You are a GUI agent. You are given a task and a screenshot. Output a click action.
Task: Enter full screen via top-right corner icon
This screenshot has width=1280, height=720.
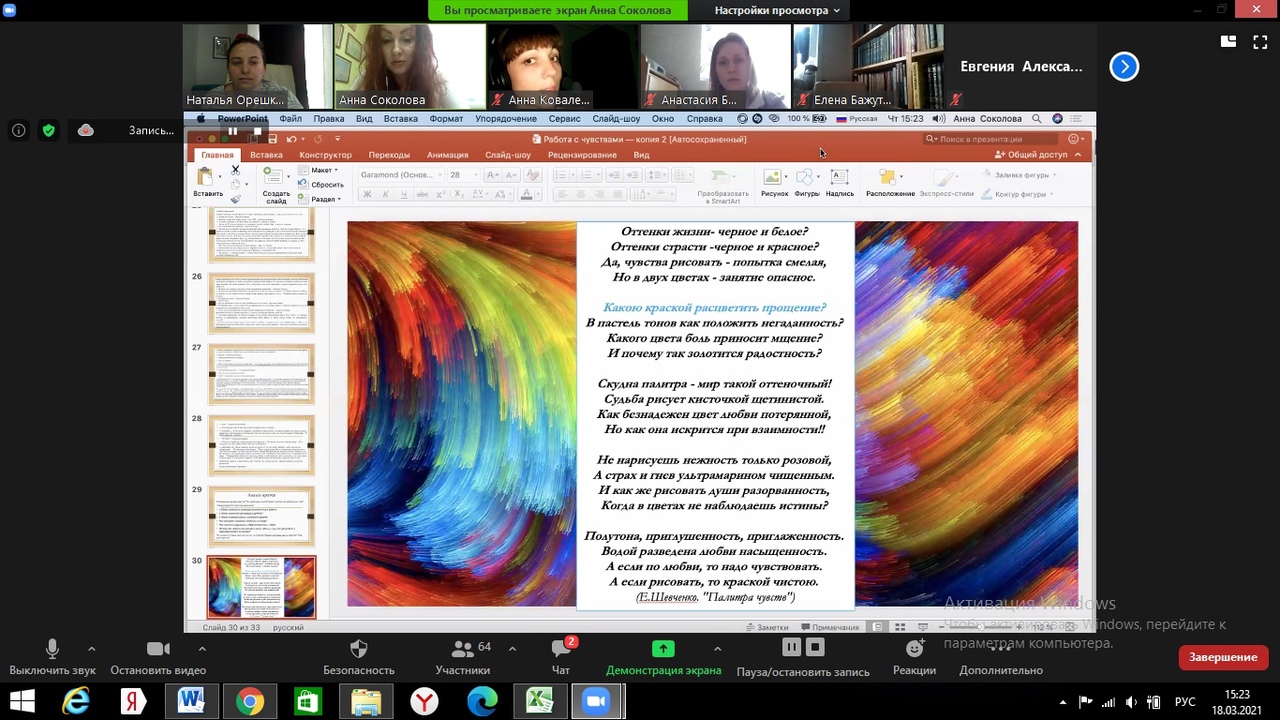tap(1258, 42)
